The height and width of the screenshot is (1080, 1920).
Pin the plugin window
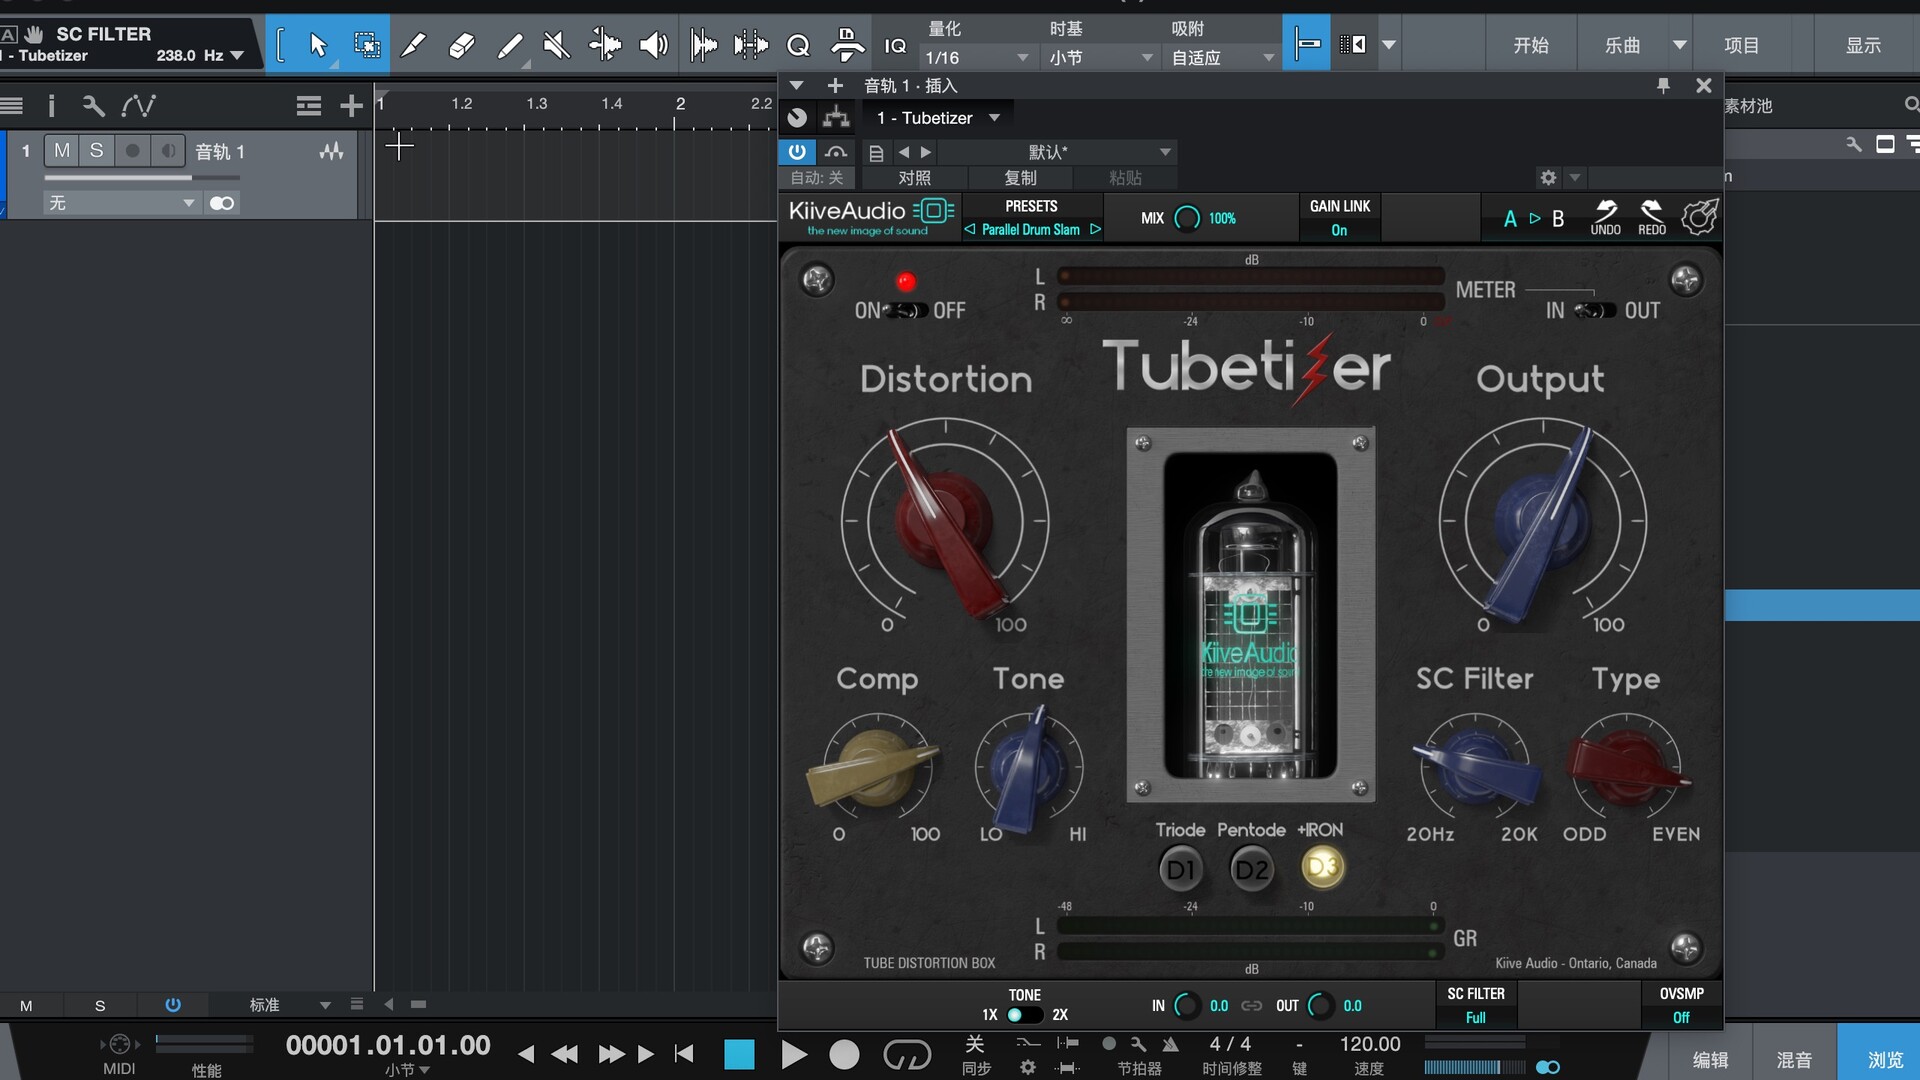[1663, 86]
